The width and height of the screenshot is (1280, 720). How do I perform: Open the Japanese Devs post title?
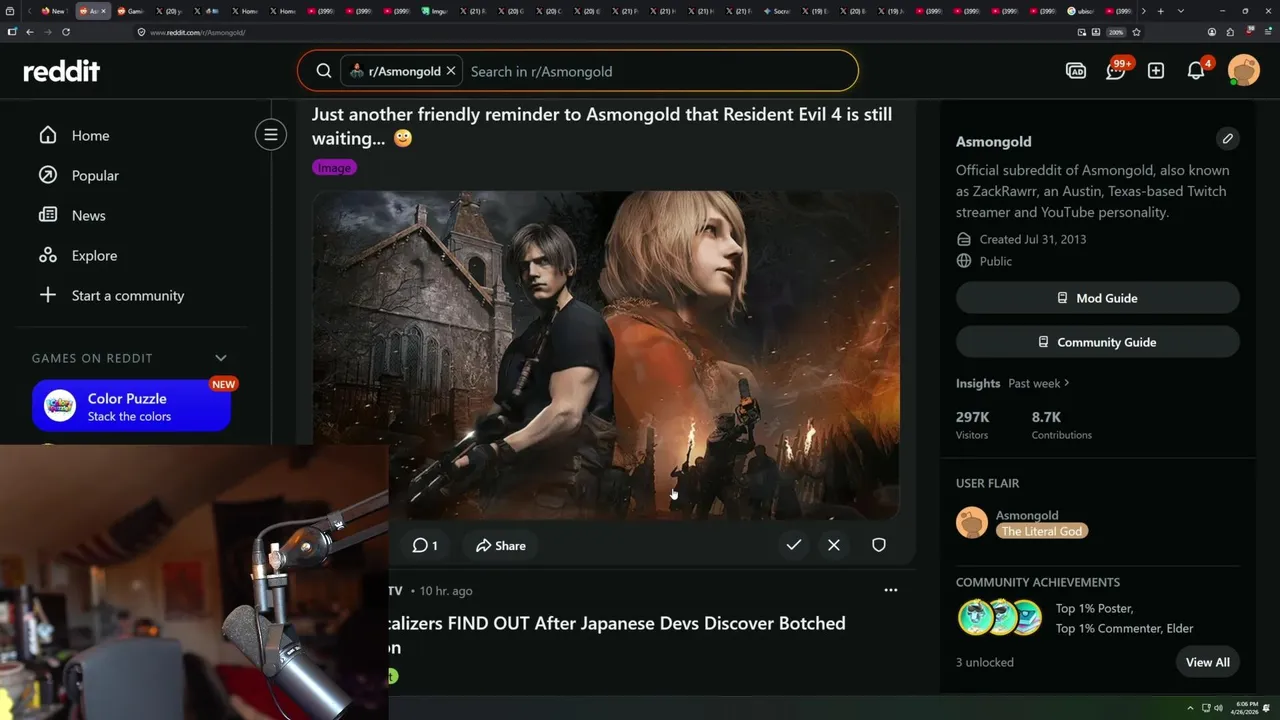click(618, 635)
